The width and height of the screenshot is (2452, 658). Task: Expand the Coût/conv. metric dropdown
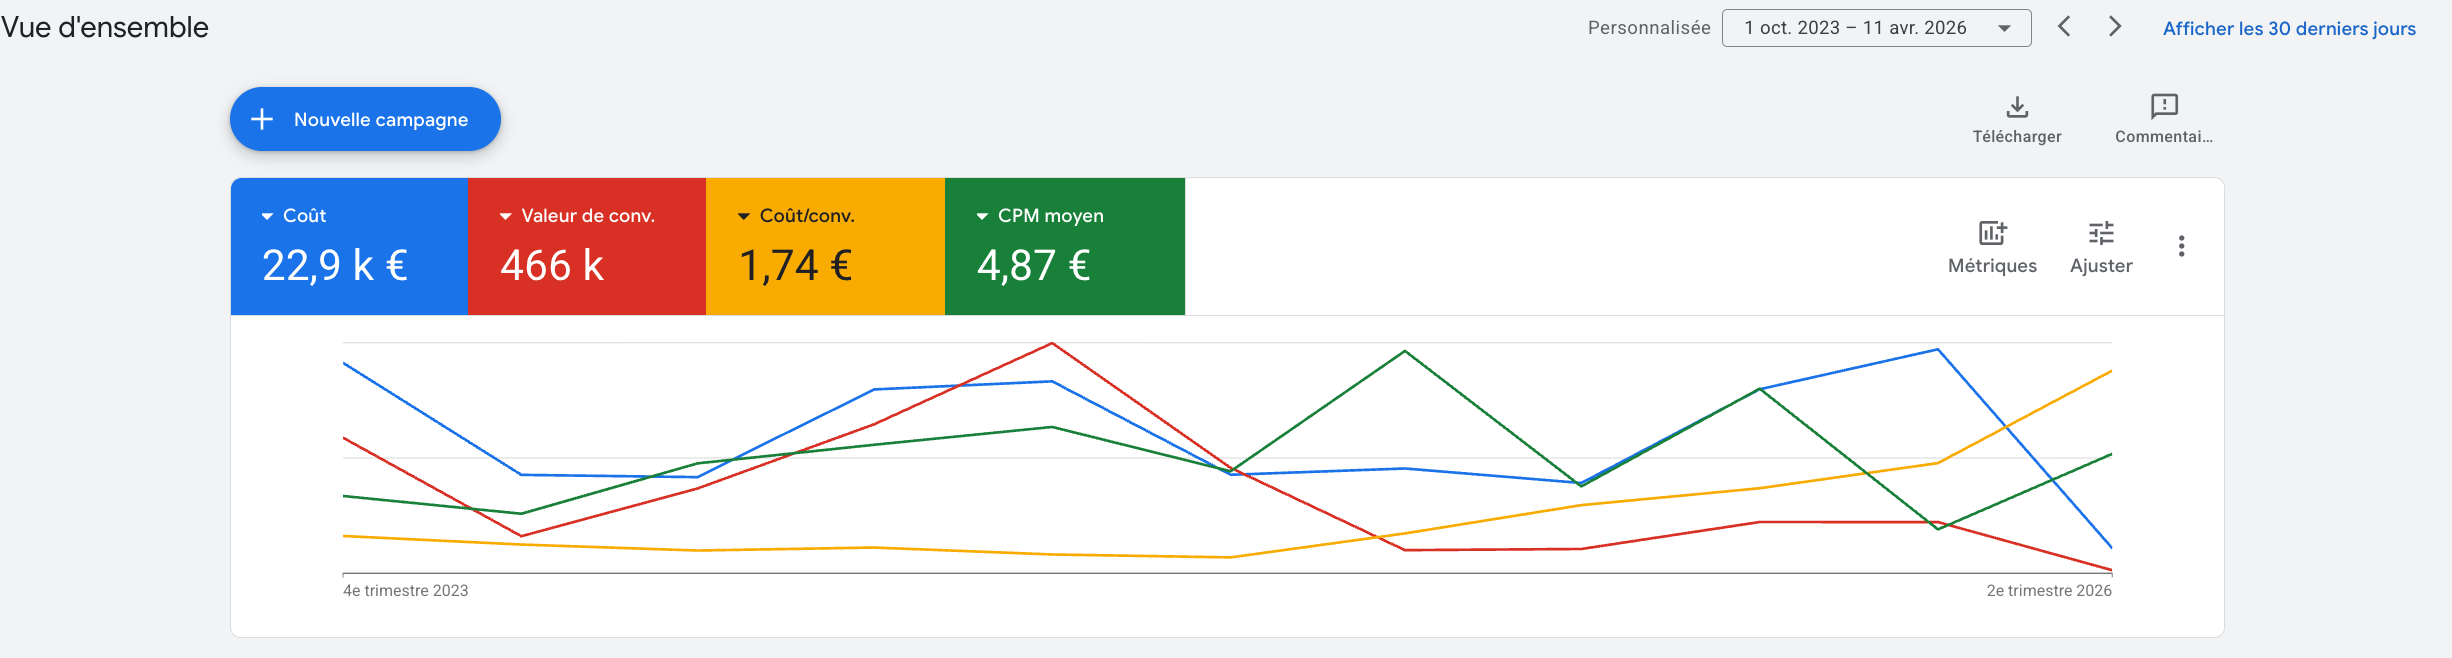[743, 216]
